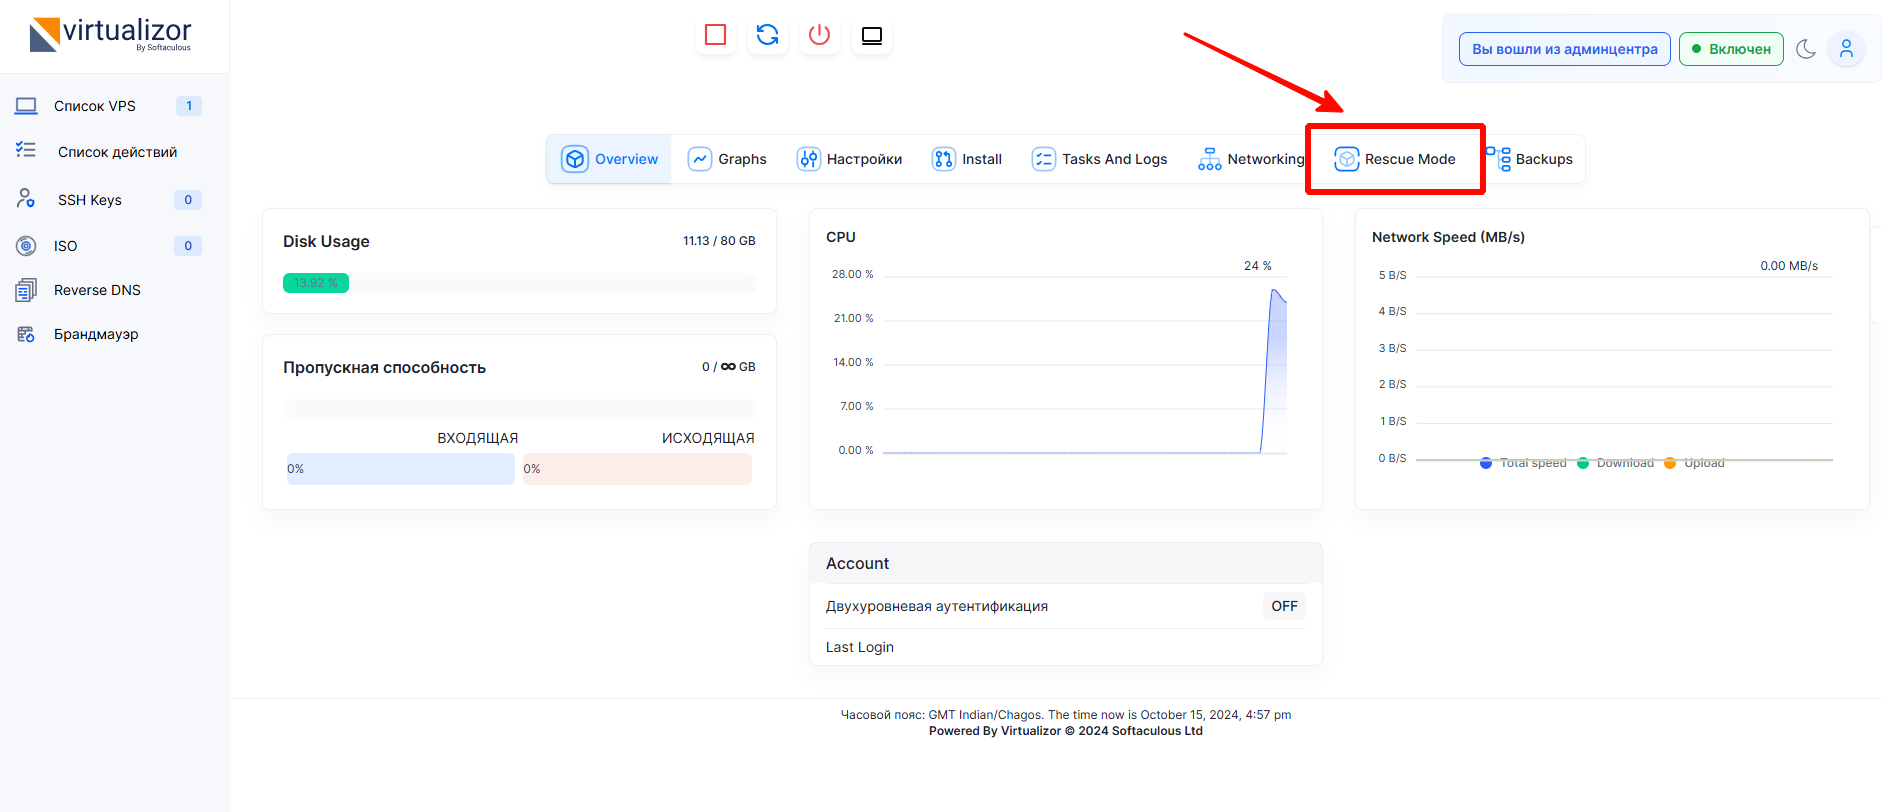1882x812 pixels.
Task: Click the ИСХОДЯЩАЯ 0% bandwidth bar
Action: coord(637,469)
